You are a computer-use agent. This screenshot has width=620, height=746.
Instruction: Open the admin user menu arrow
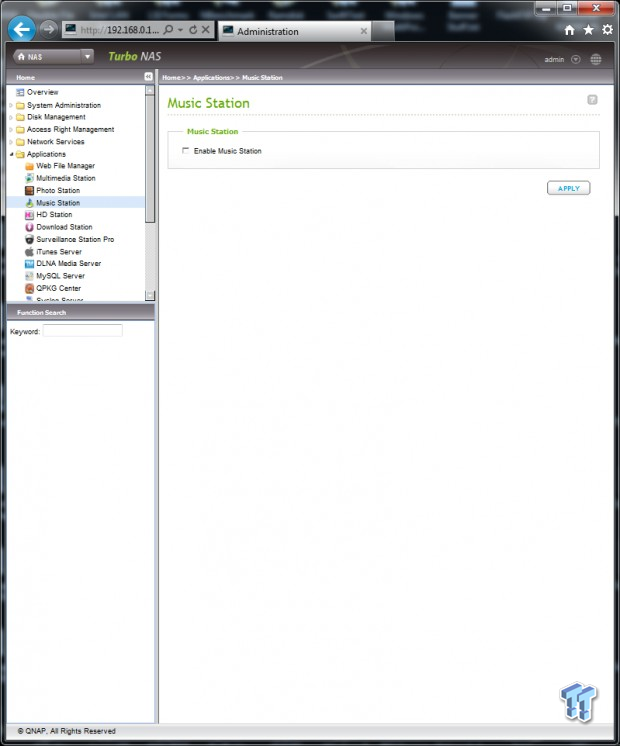(576, 59)
